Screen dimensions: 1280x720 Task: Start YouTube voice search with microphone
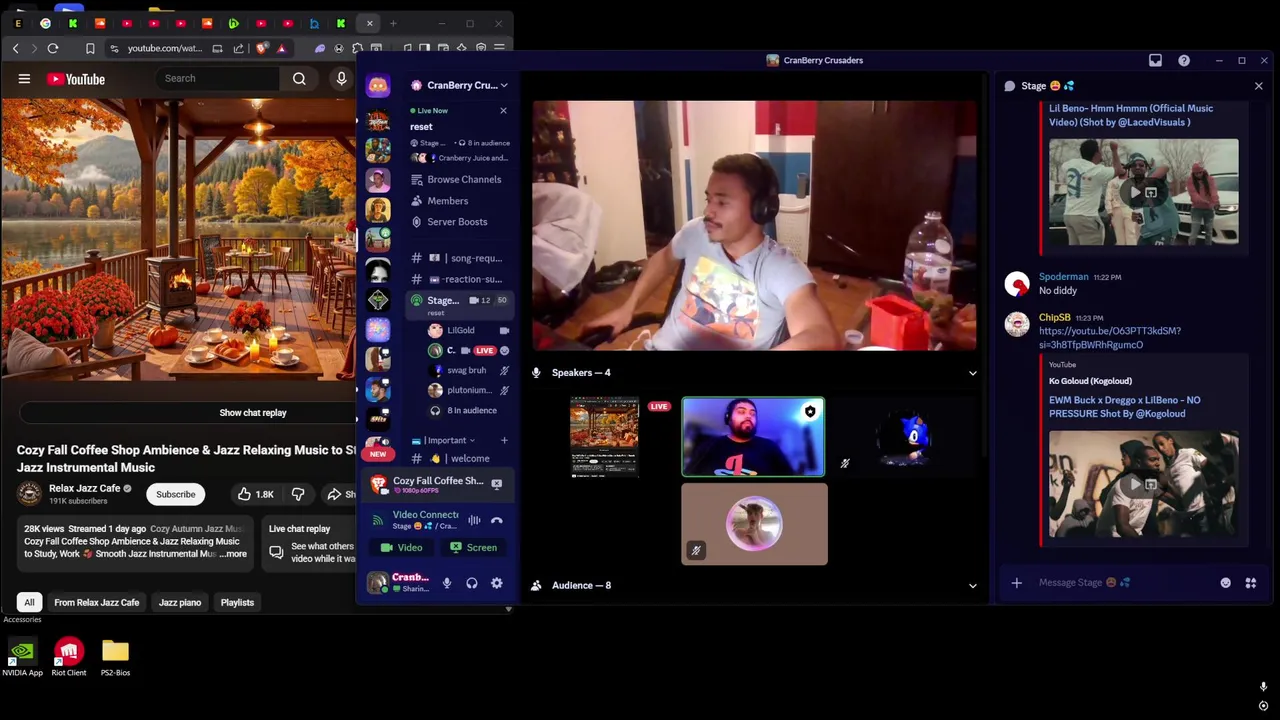[341, 78]
